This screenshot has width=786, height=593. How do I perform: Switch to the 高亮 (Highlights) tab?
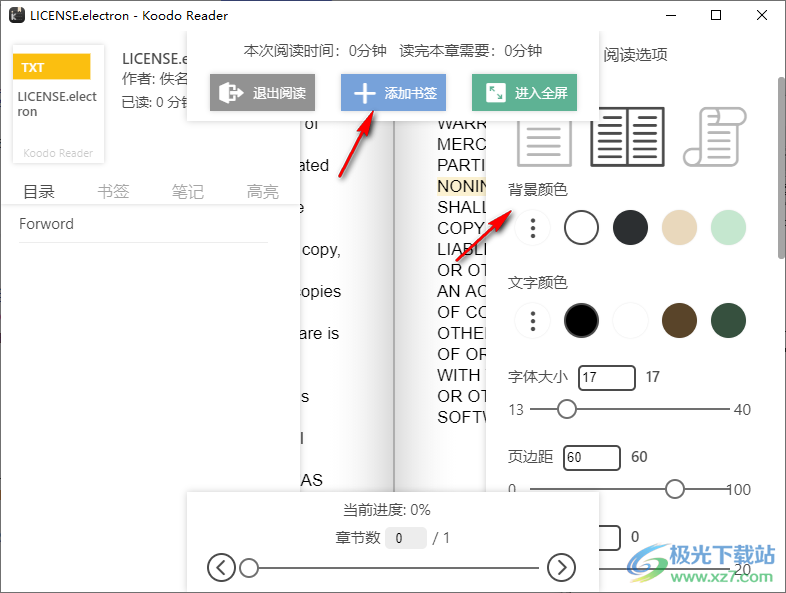click(262, 191)
